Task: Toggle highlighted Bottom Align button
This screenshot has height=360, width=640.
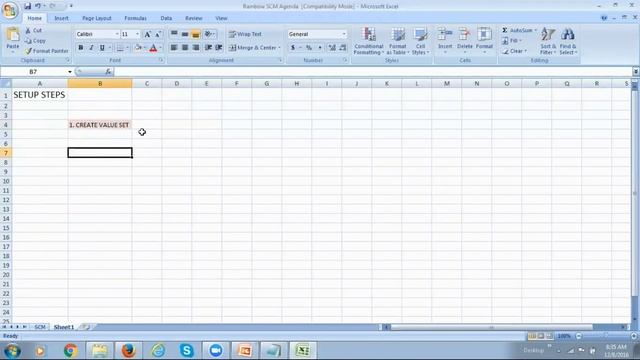Action: [196, 34]
